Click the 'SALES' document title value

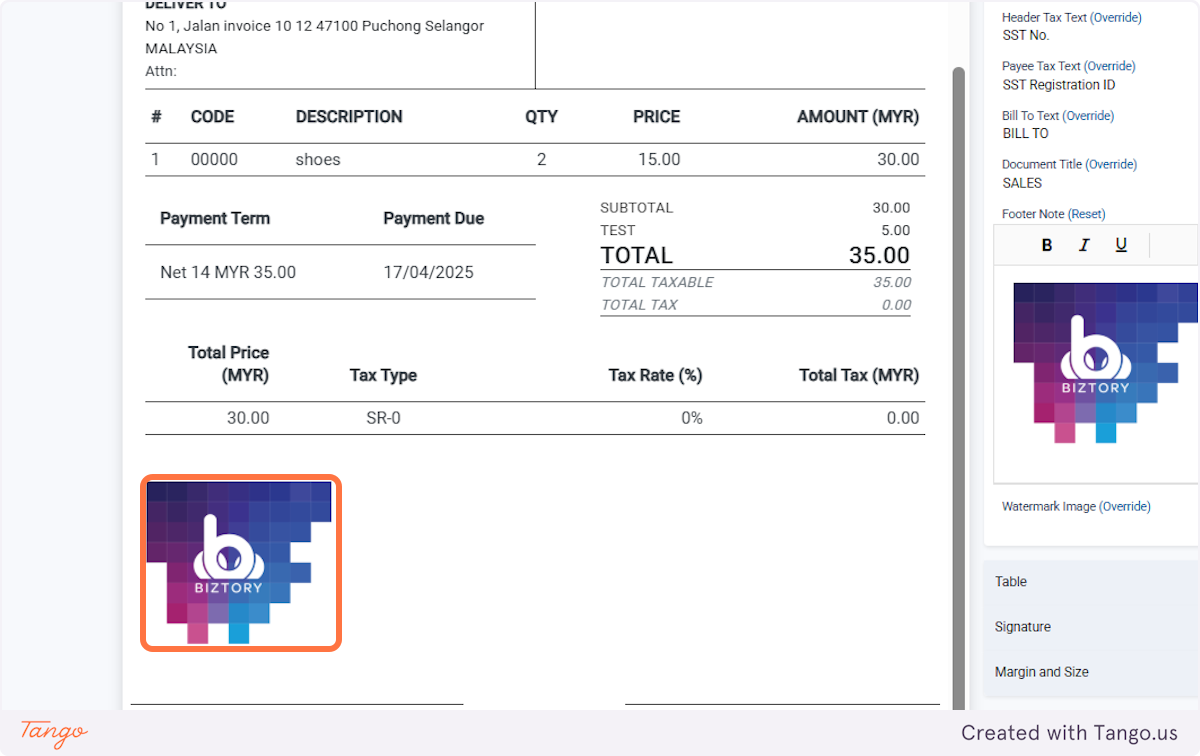pos(1022,183)
